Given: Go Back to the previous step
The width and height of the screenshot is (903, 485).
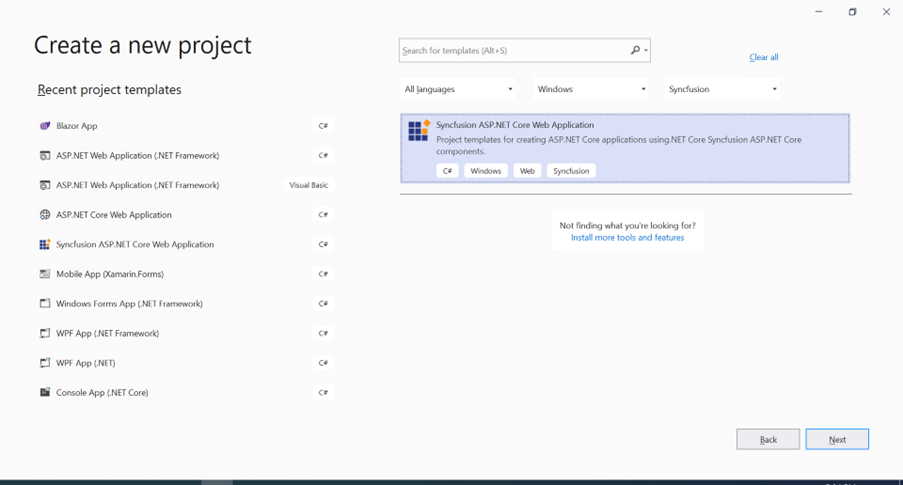Looking at the screenshot, I should coord(768,439).
